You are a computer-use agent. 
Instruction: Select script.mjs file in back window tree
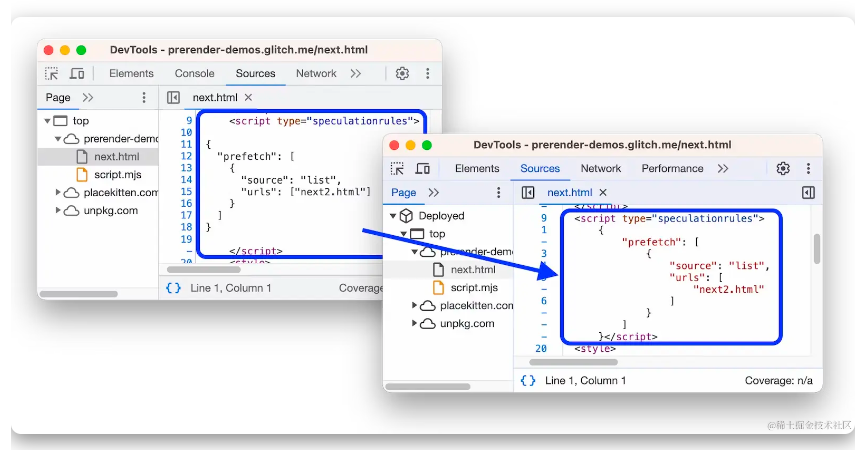point(117,175)
